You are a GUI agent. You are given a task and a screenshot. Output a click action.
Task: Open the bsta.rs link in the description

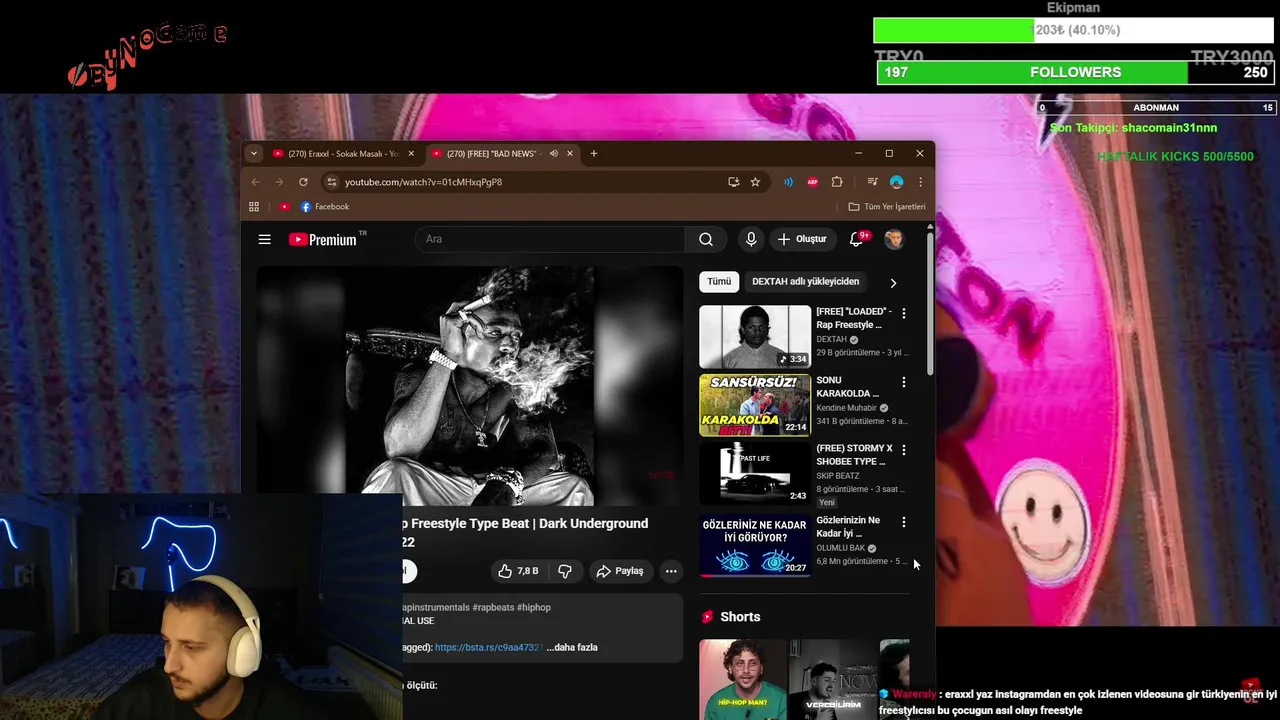point(489,647)
